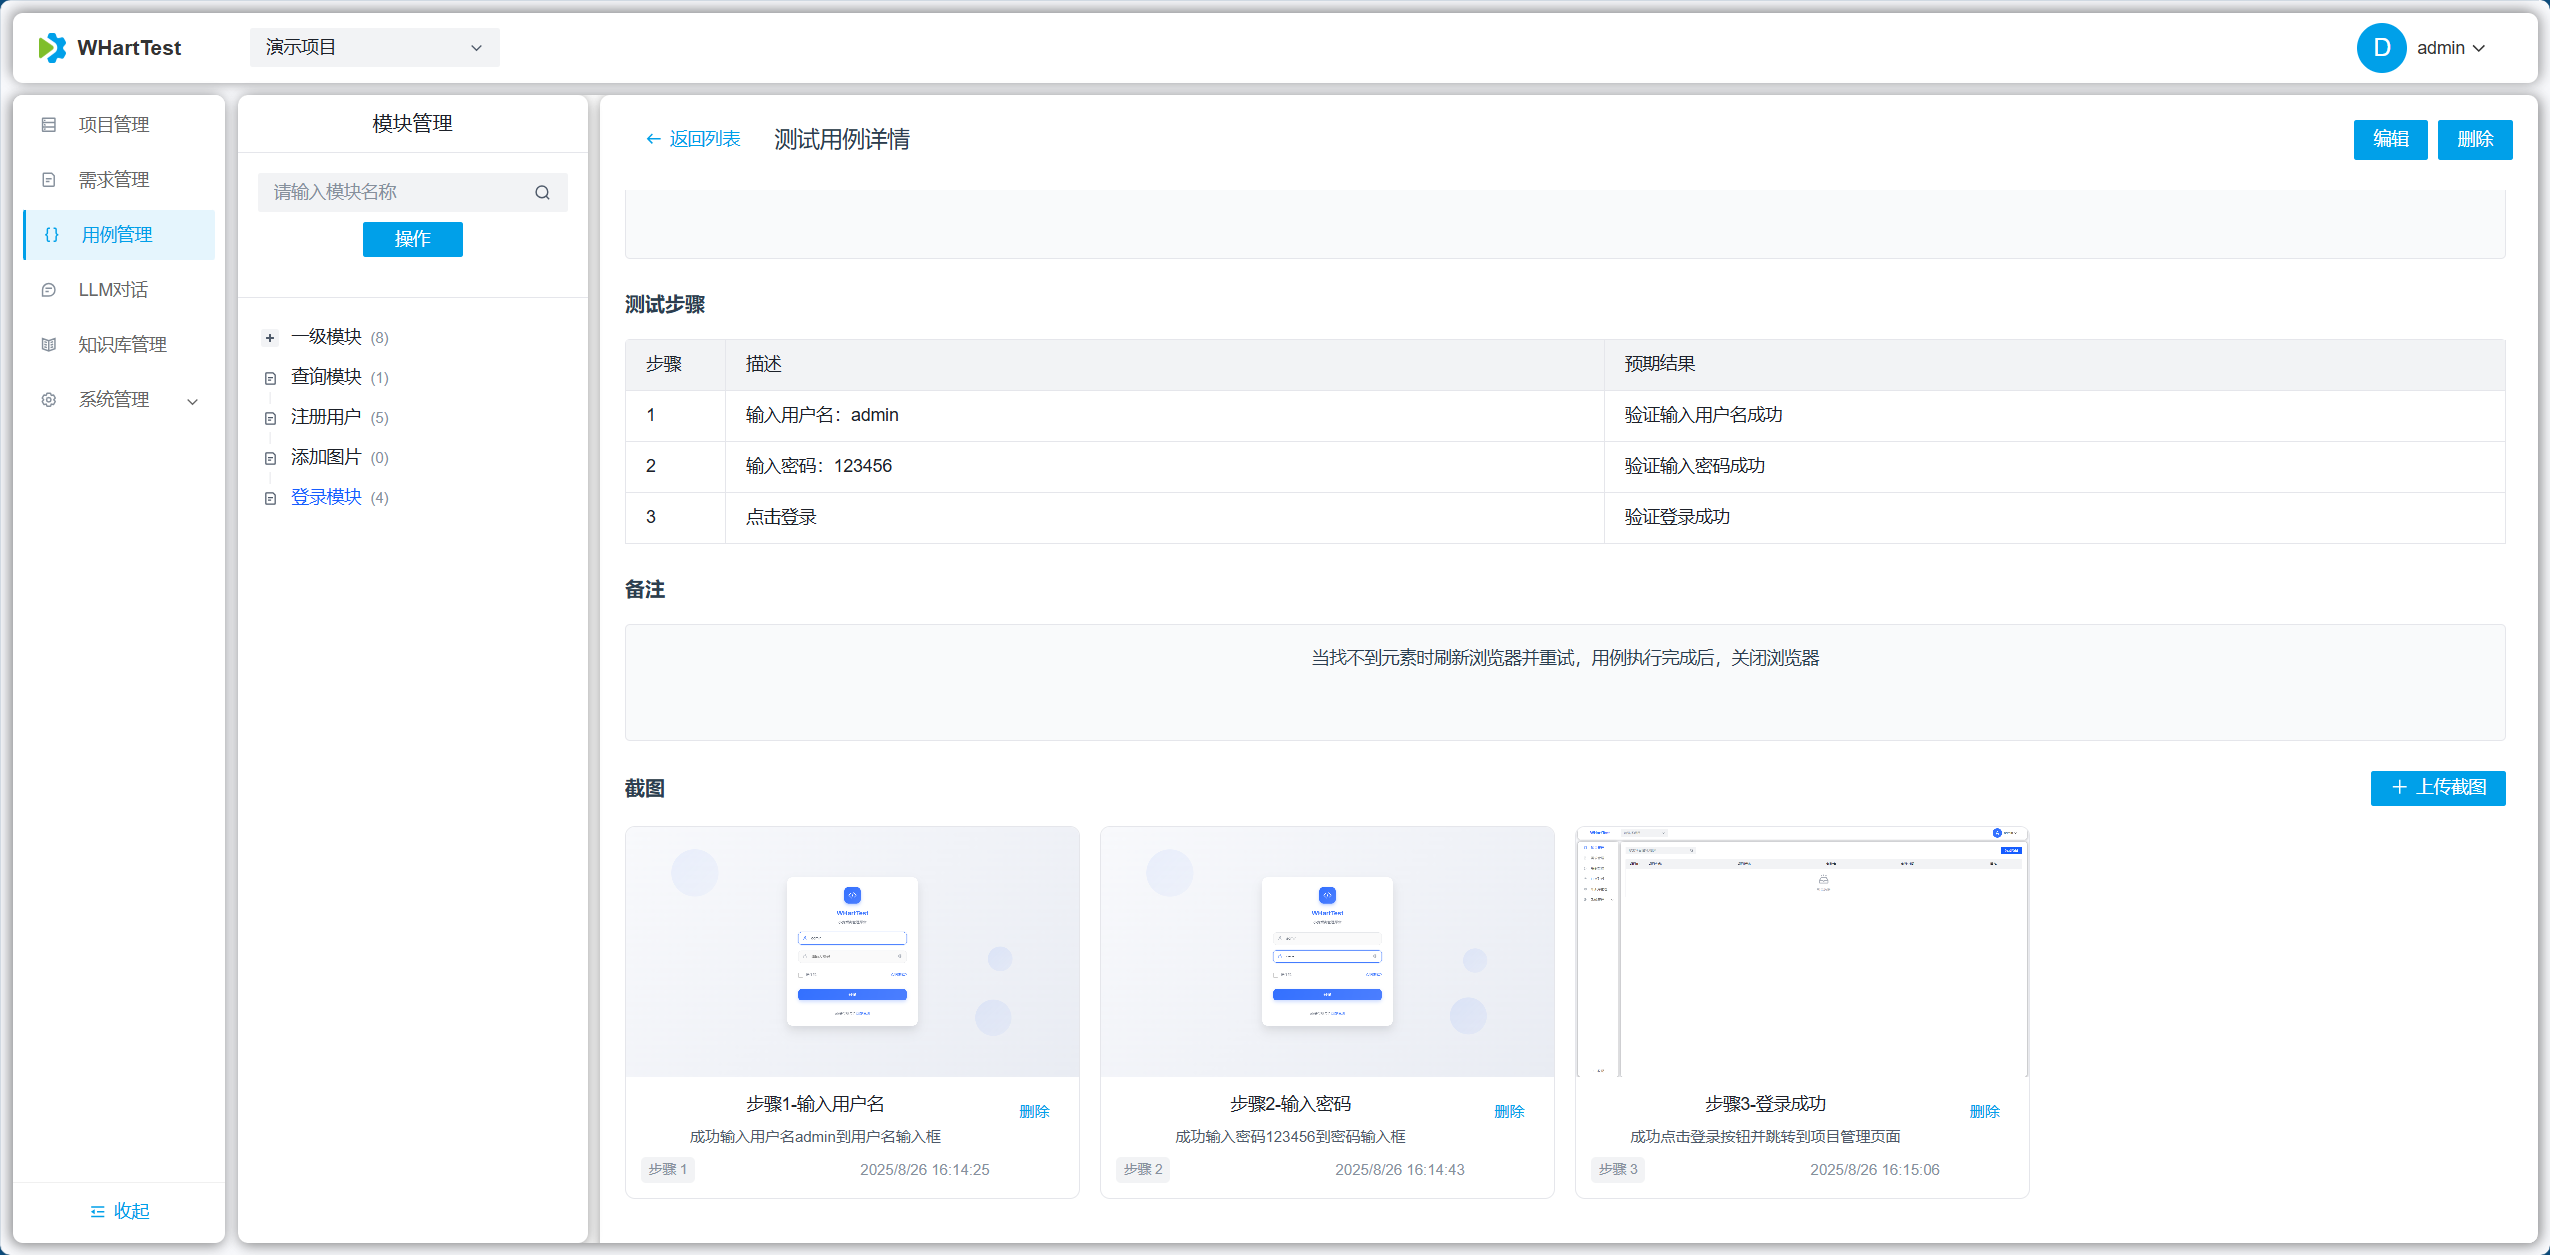The width and height of the screenshot is (2550, 1255).
Task: Select the 登录模块 tree item
Action: click(326, 497)
